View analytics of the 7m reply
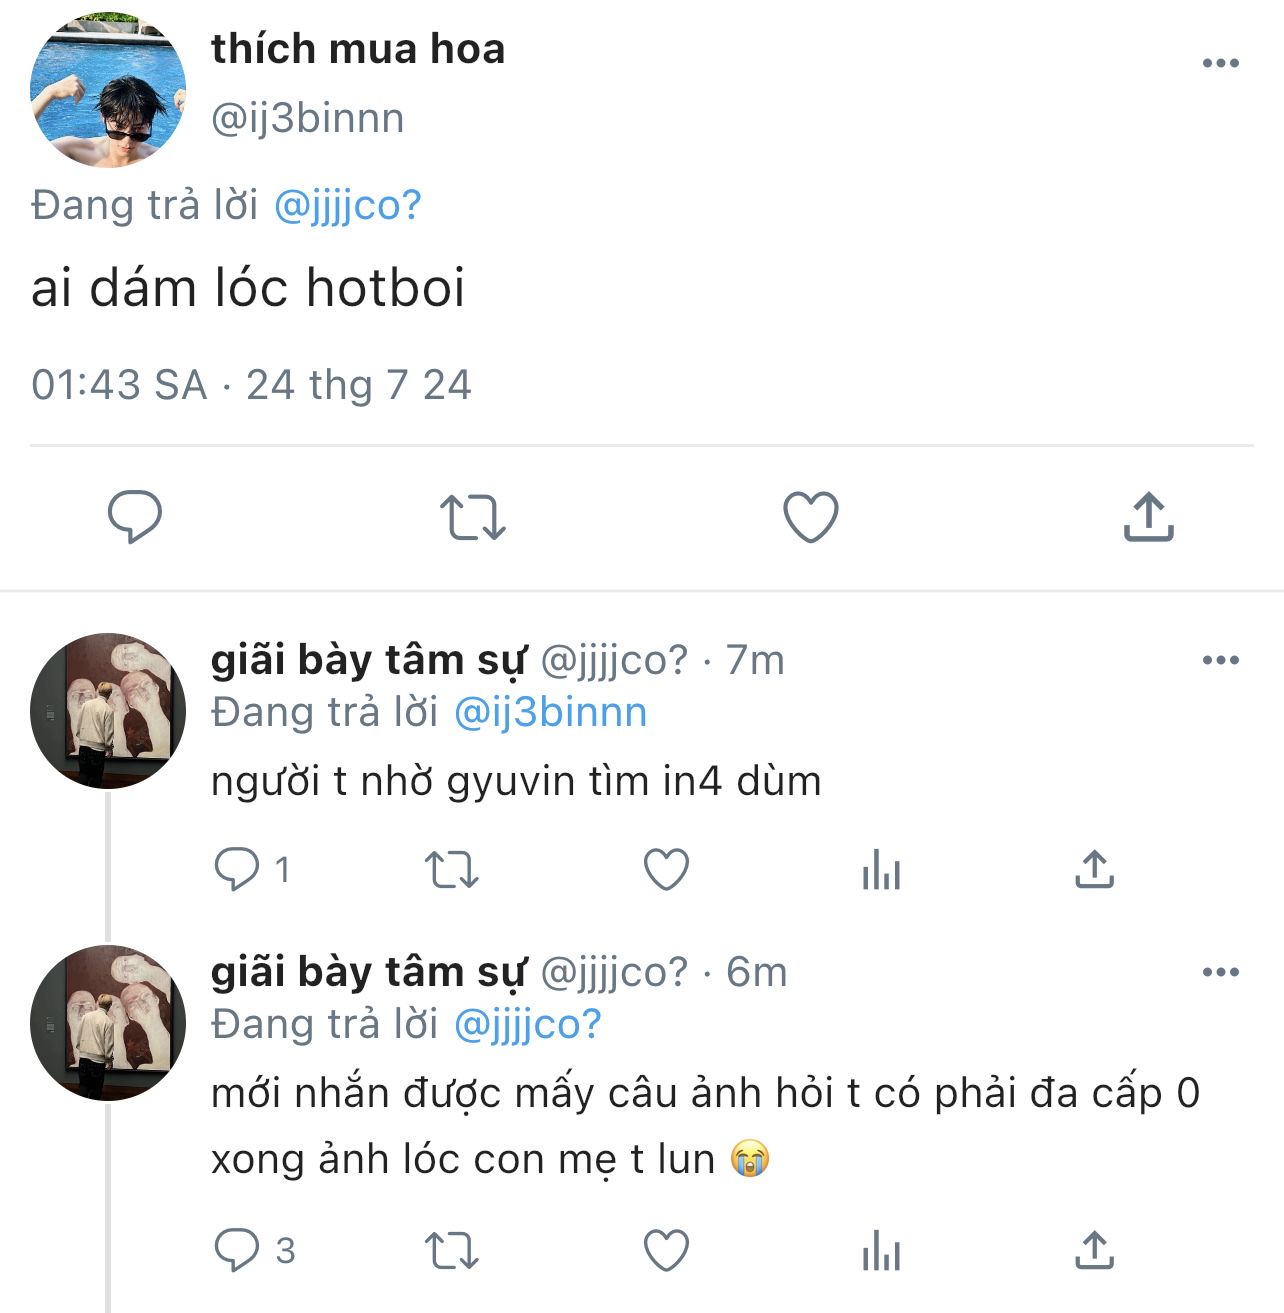Viewport: 1284px width, 1313px height. tap(881, 869)
